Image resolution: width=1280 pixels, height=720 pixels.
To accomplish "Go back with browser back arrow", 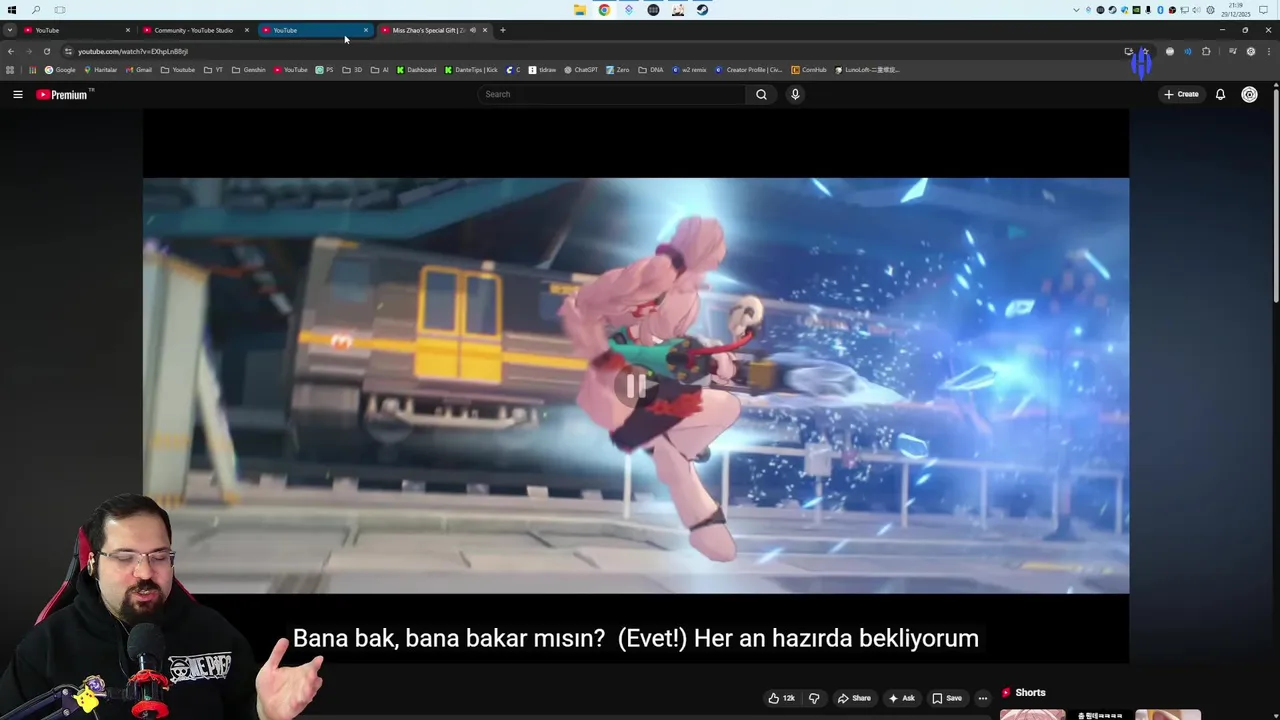I will point(11,51).
